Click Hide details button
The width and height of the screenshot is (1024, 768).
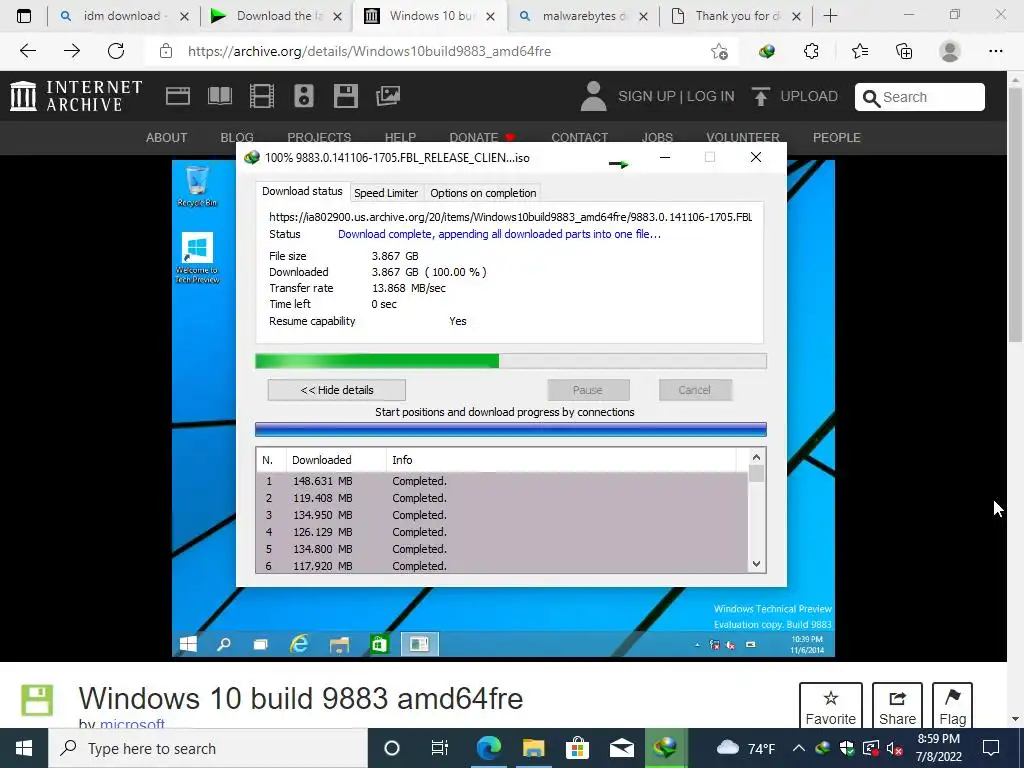pos(337,390)
